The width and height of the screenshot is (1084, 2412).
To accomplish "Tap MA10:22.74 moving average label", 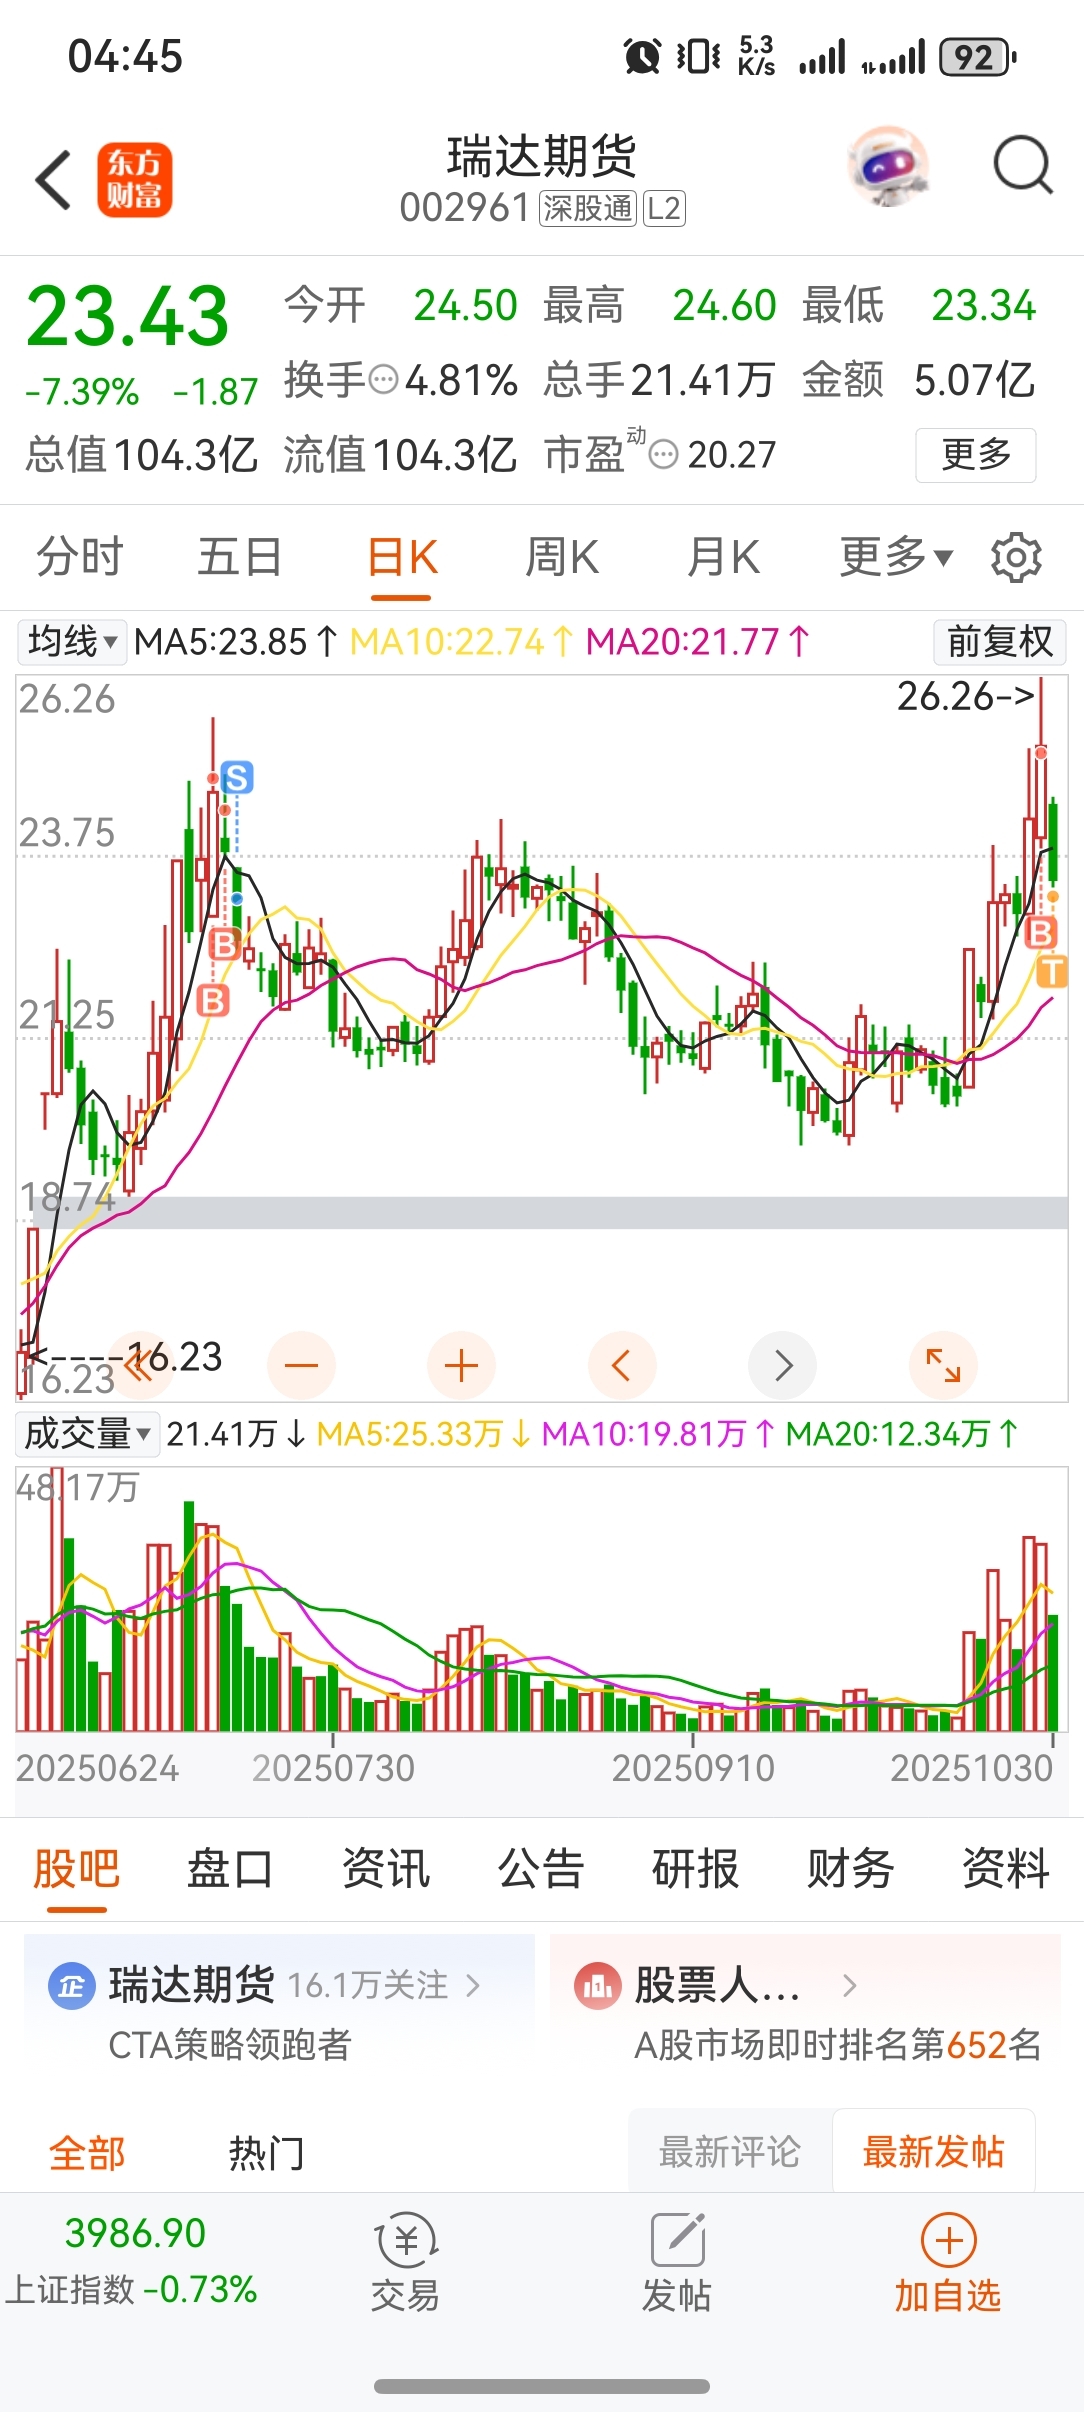I will (x=462, y=641).
